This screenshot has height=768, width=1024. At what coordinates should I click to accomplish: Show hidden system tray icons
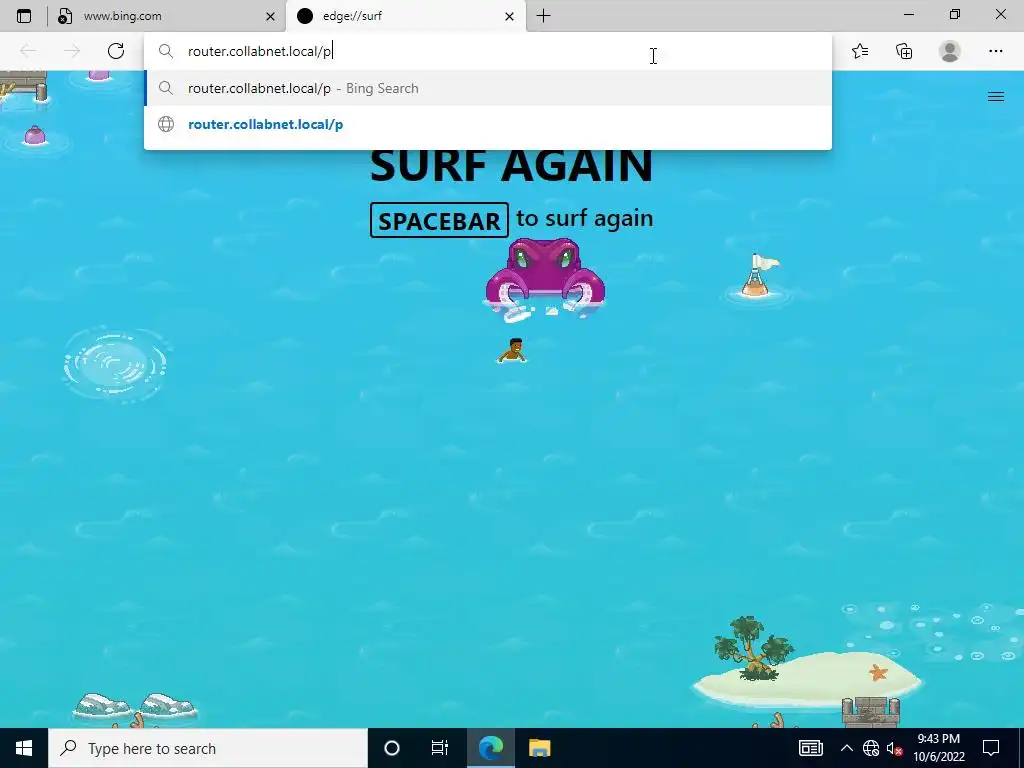tap(846, 748)
